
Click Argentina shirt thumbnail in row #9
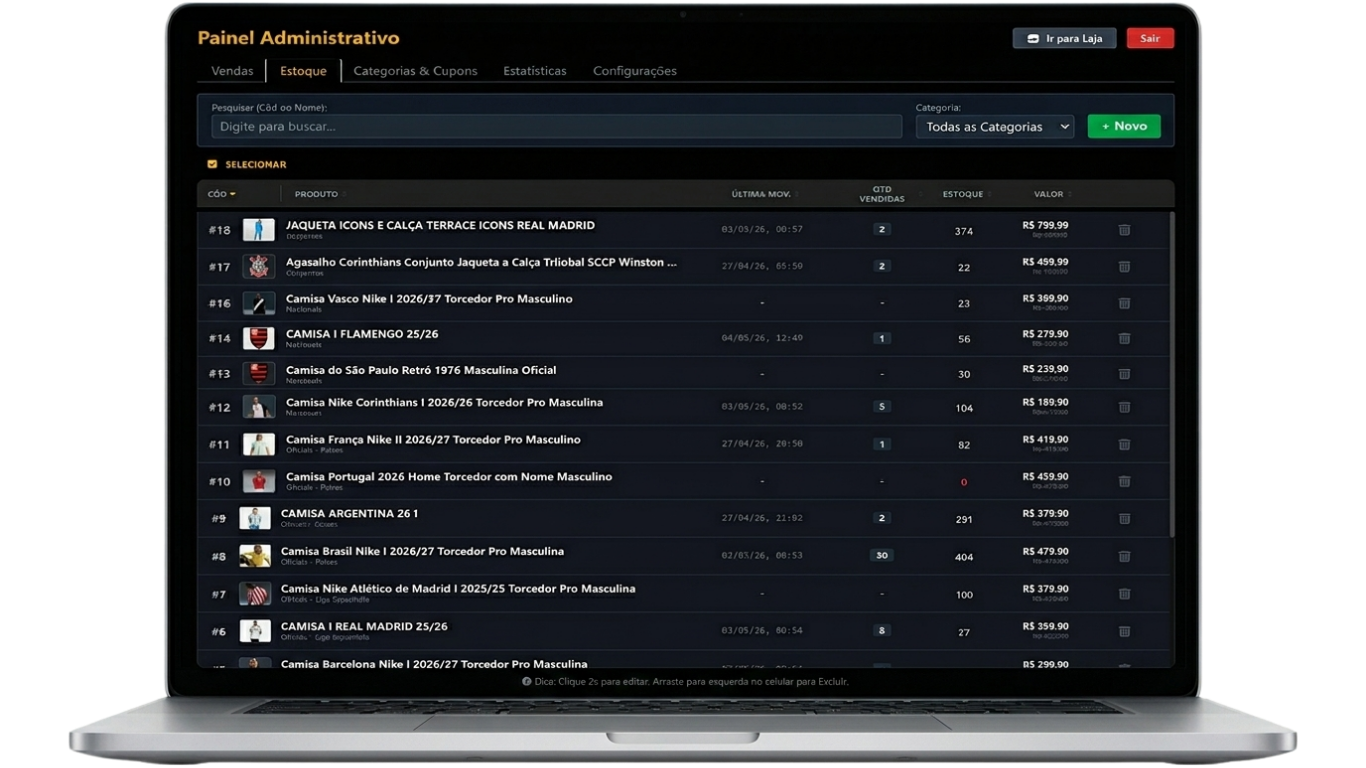[x=255, y=518]
